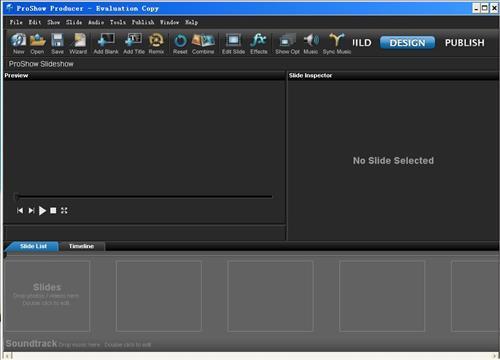
Task: Click the preview seek bar track
Action: [144, 197]
